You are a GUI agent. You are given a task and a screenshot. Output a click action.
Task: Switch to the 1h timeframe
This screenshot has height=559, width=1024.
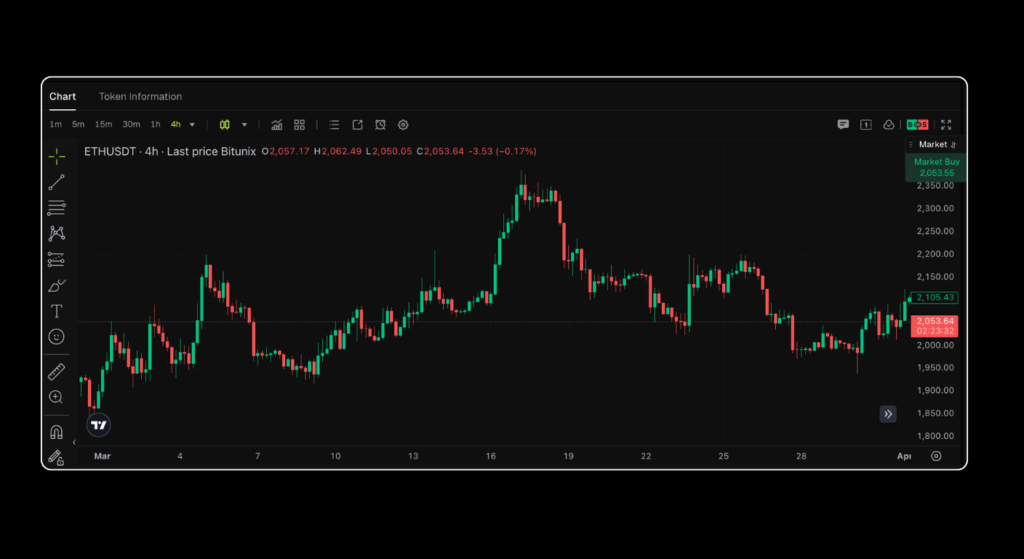155,124
